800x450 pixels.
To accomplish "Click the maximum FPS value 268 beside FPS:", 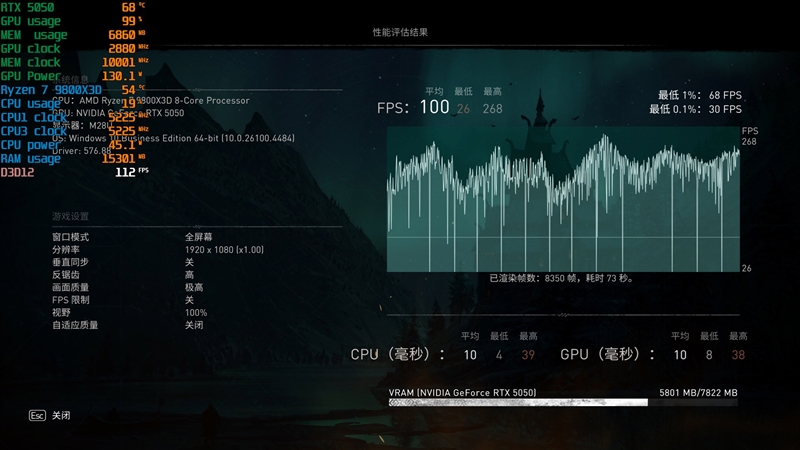I will tap(492, 109).
